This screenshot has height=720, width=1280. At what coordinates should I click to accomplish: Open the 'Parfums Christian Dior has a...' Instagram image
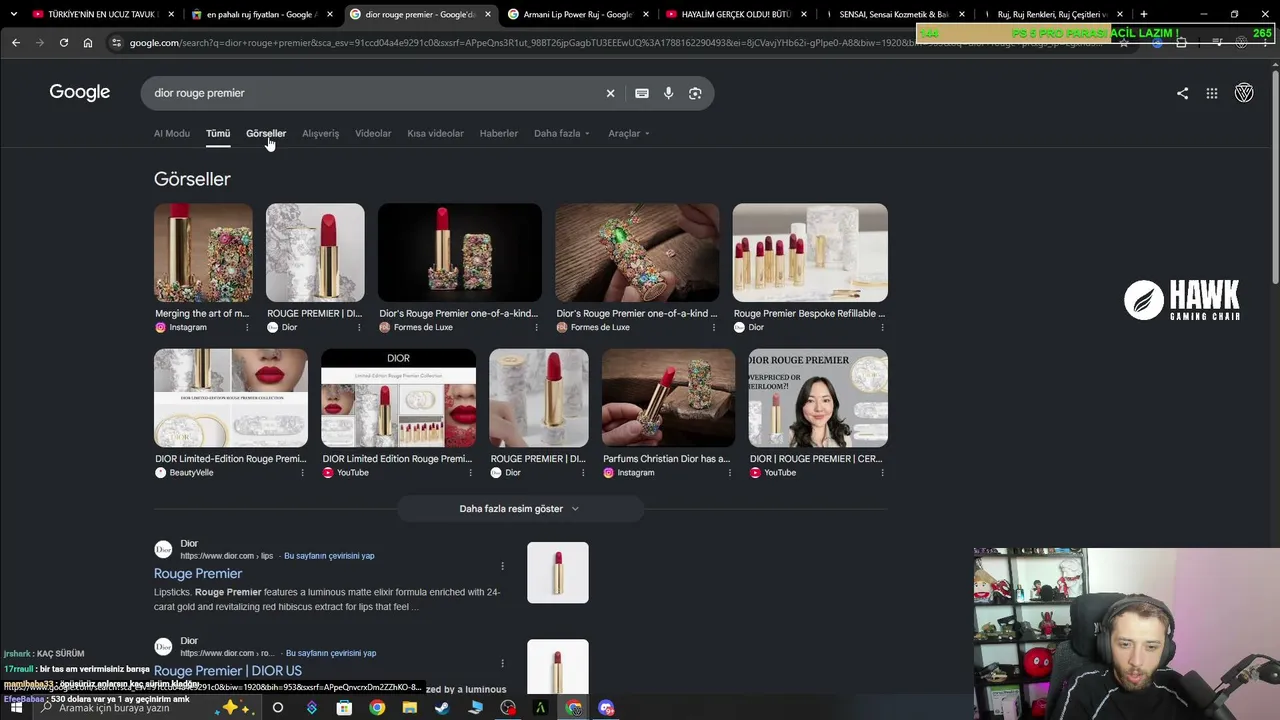(x=668, y=398)
